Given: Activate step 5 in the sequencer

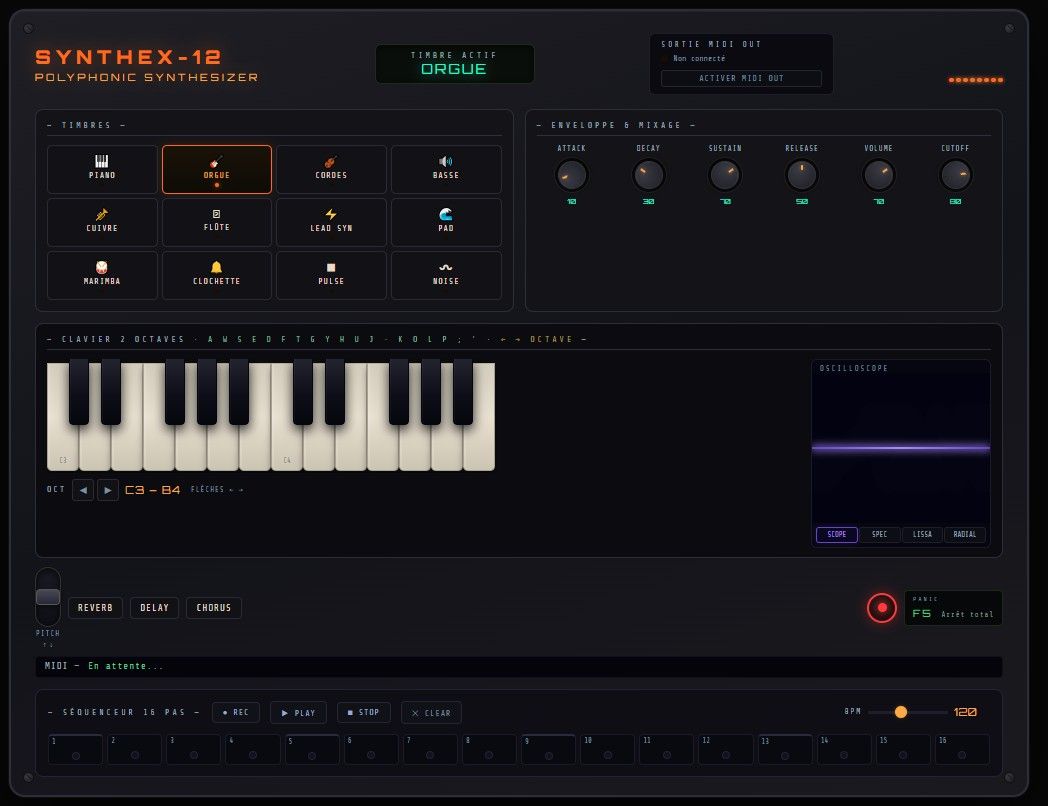Looking at the screenshot, I should (311, 749).
